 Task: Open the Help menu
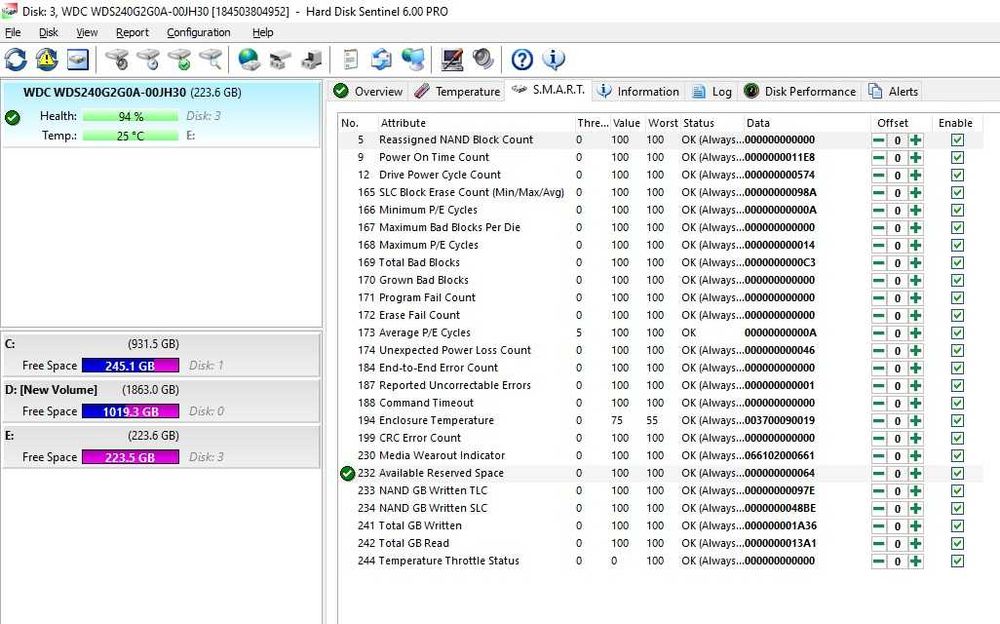point(262,33)
